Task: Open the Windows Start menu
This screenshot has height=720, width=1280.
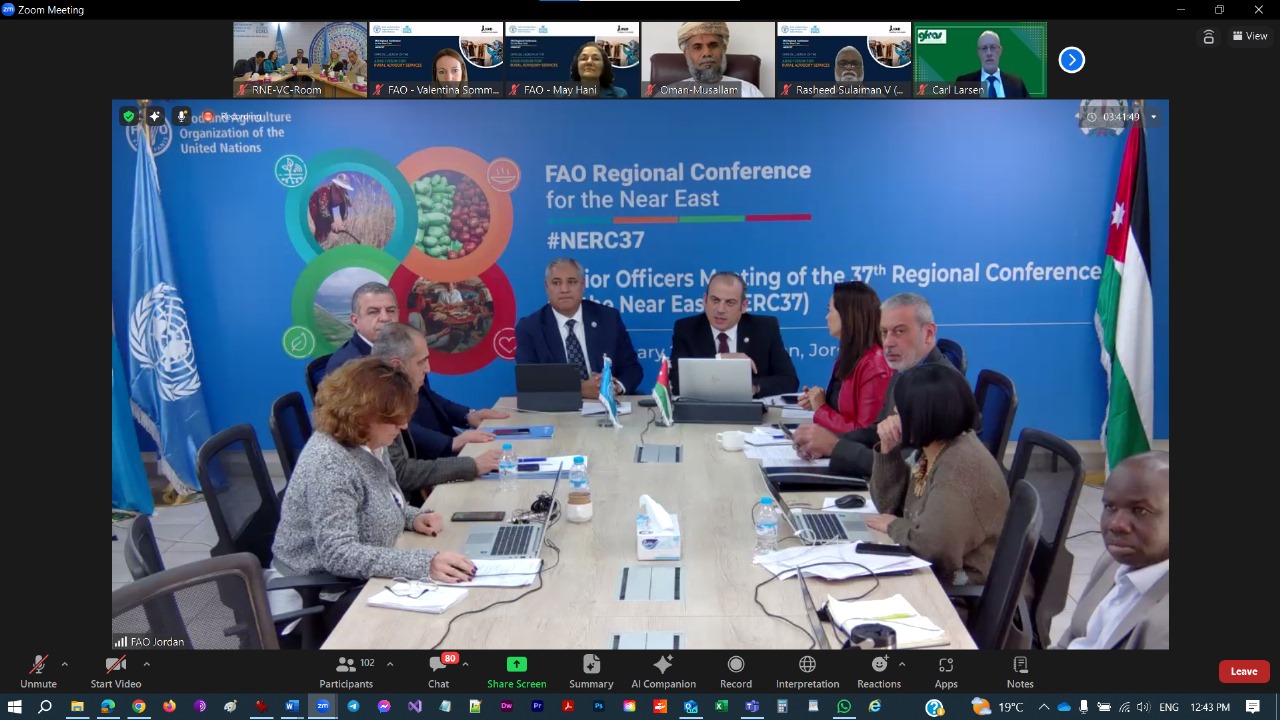Action: 14,707
